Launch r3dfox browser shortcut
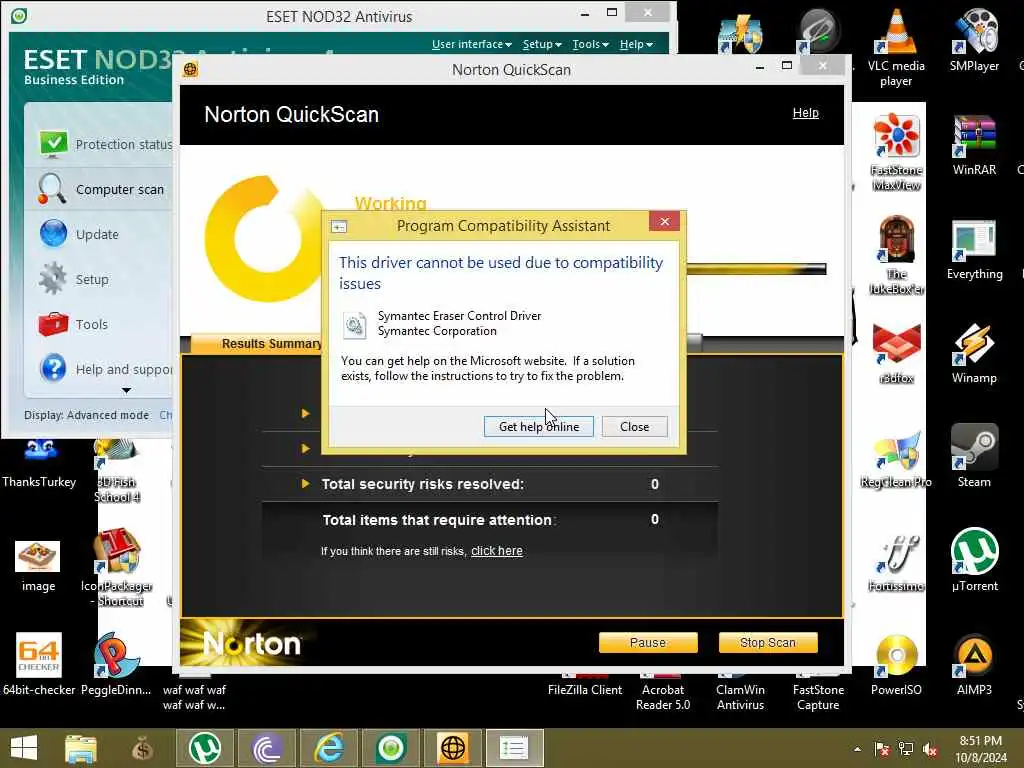 tap(897, 353)
